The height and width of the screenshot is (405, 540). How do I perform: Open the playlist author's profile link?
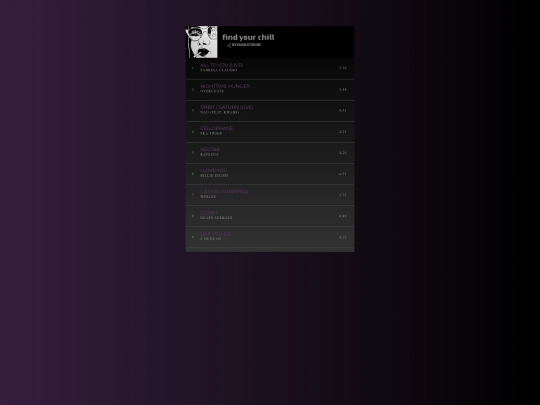click(x=246, y=45)
